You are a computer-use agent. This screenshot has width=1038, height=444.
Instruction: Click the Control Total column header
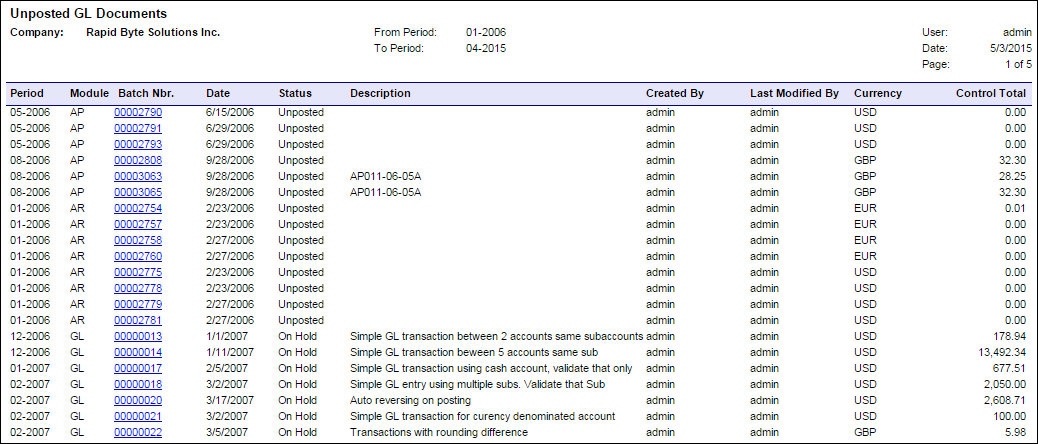click(x=991, y=94)
